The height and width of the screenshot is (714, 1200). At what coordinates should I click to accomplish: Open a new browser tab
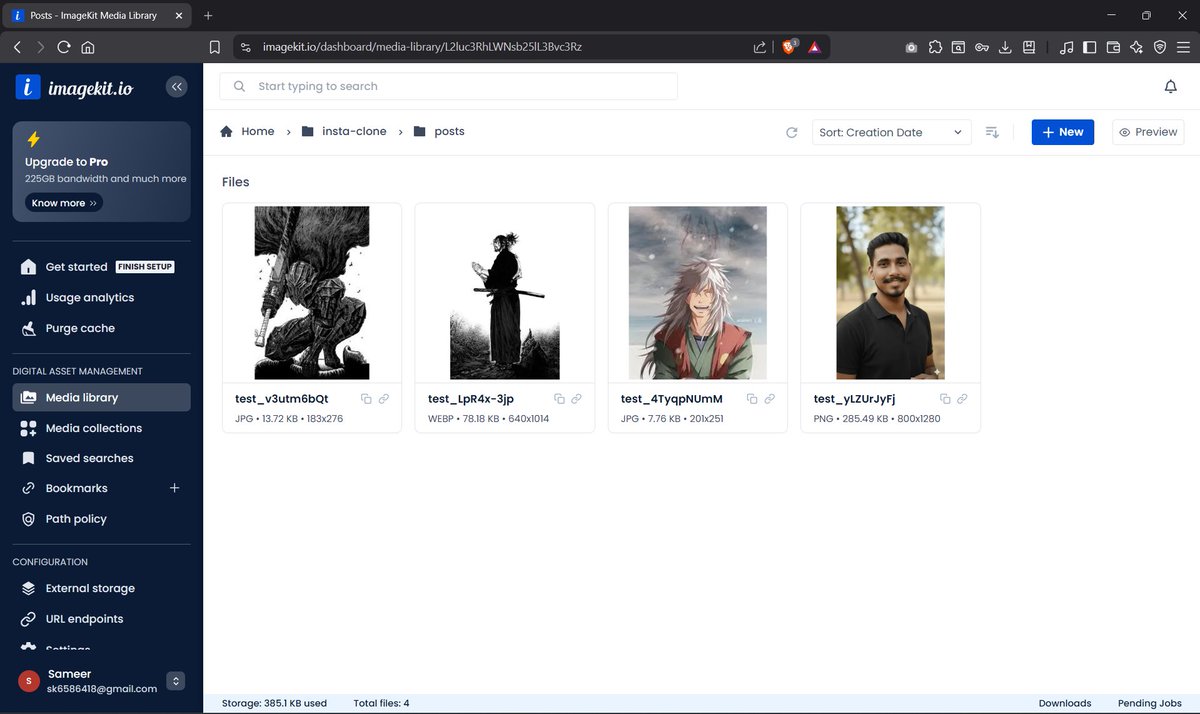pos(208,16)
